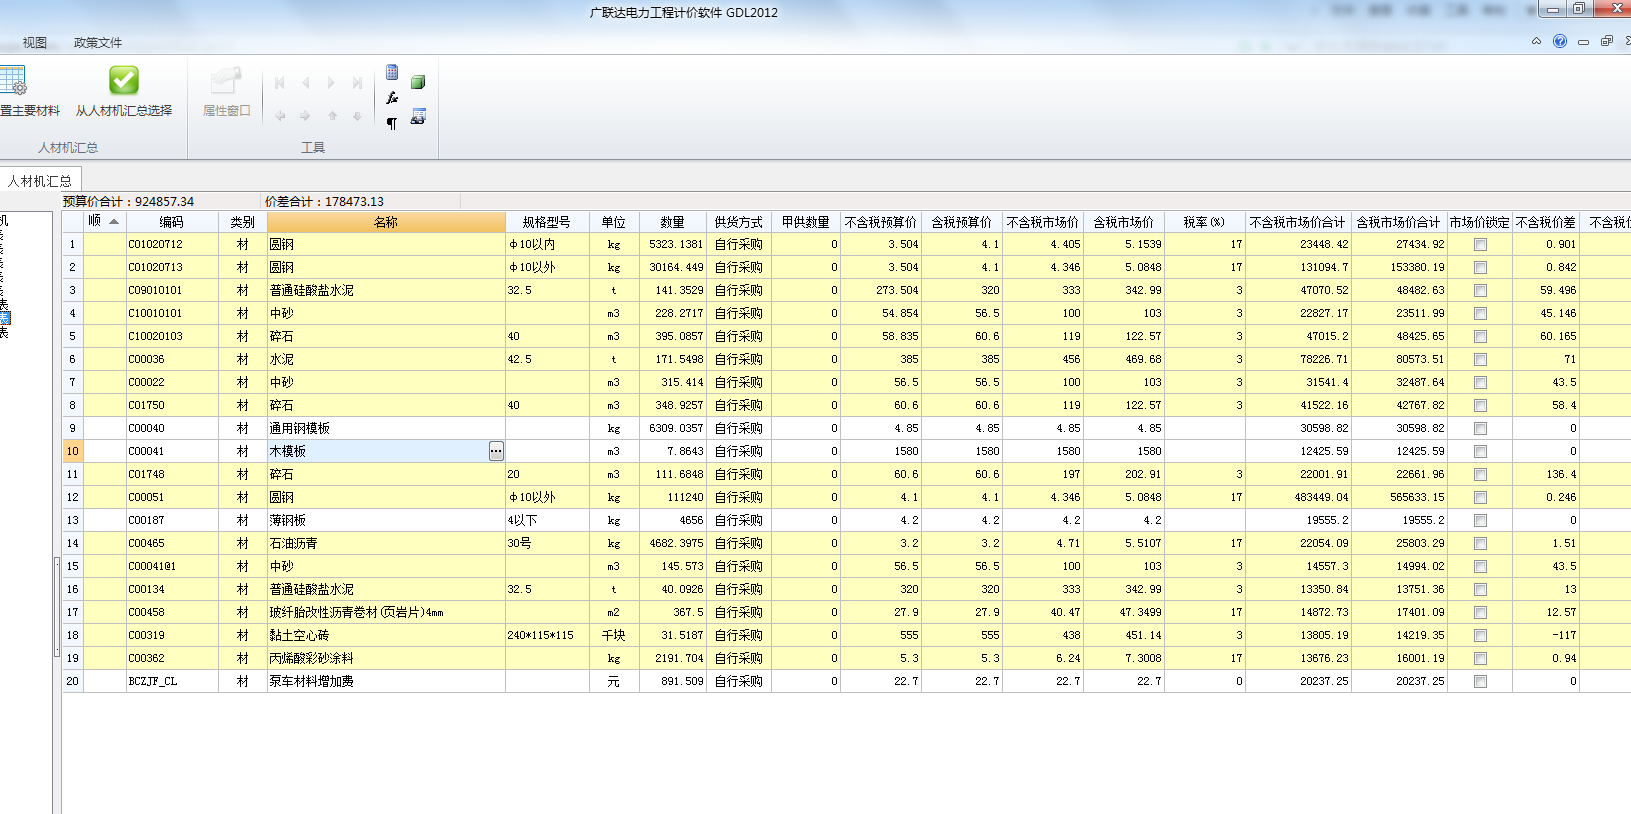Click unit cell 千块

click(614, 635)
